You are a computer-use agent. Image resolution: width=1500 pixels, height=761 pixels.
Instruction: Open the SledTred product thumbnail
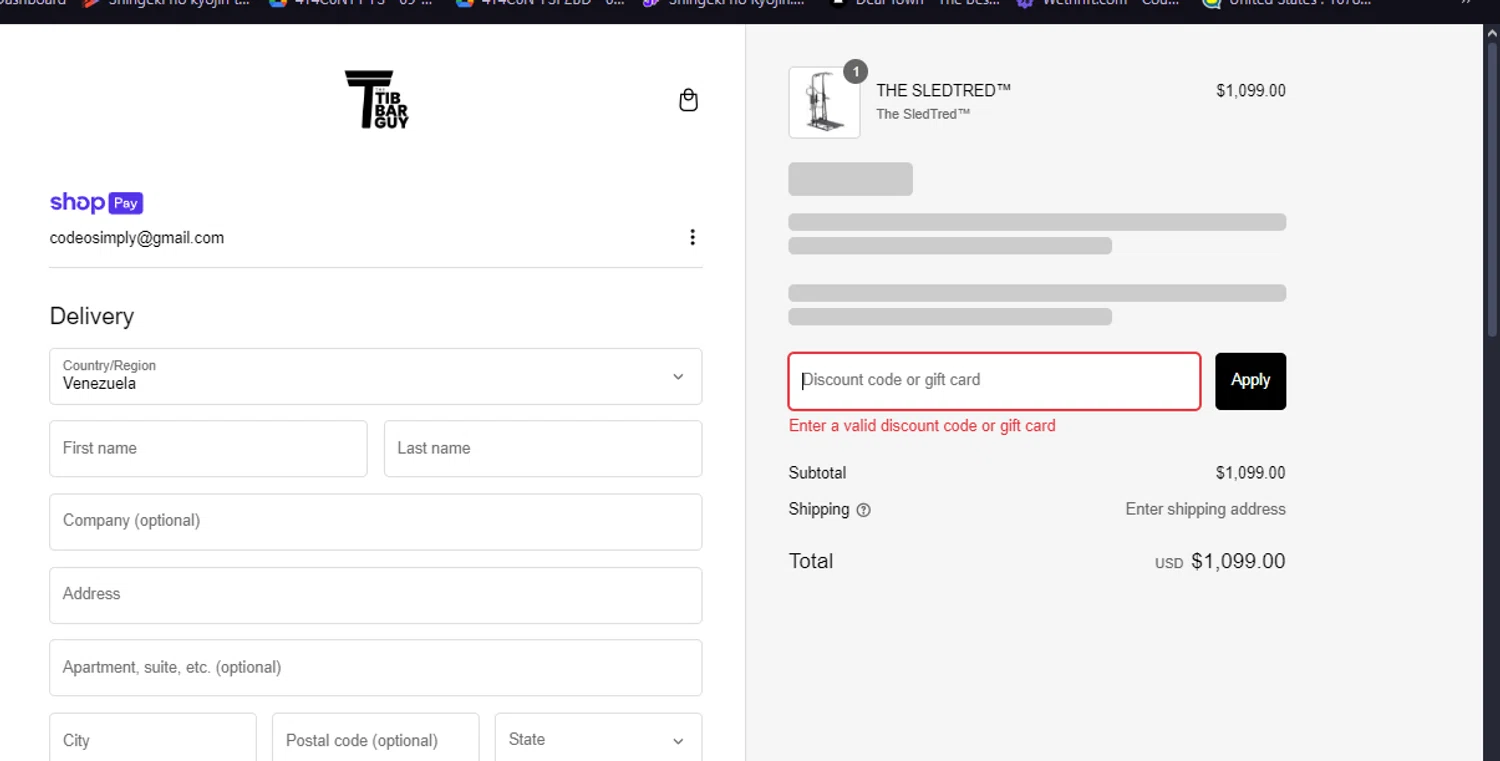[824, 102]
